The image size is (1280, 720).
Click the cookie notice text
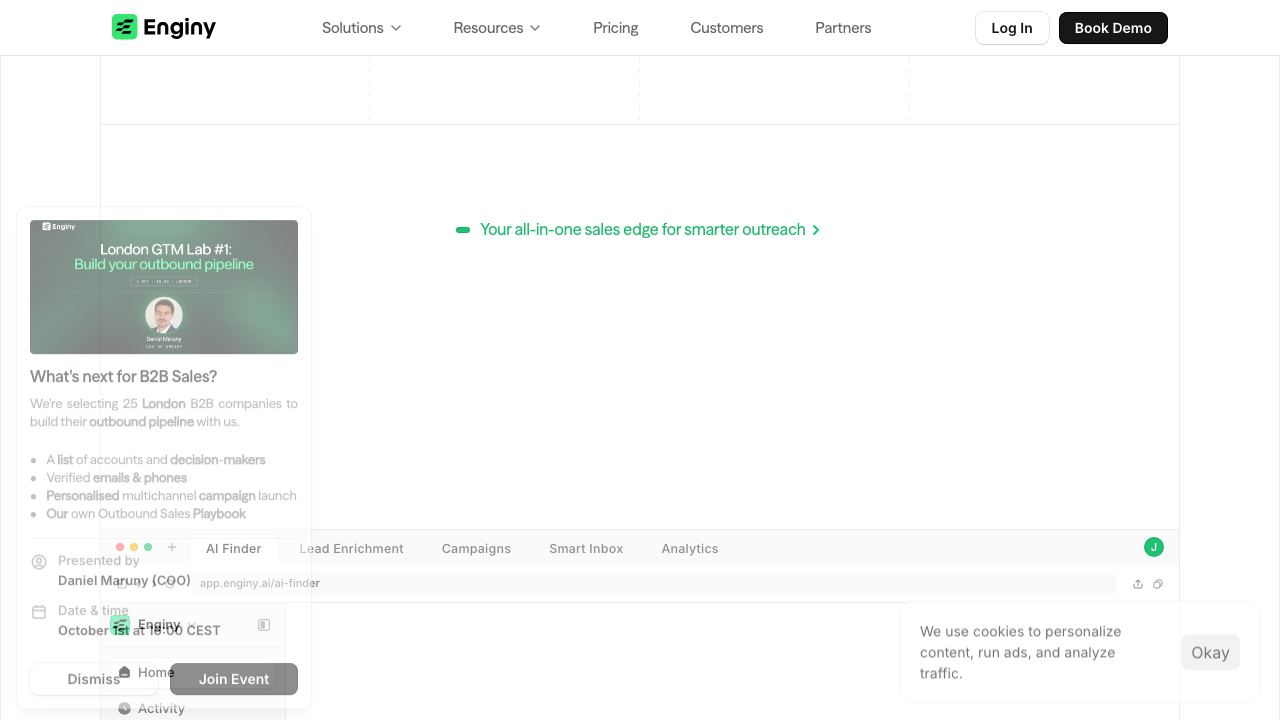[x=1020, y=652]
